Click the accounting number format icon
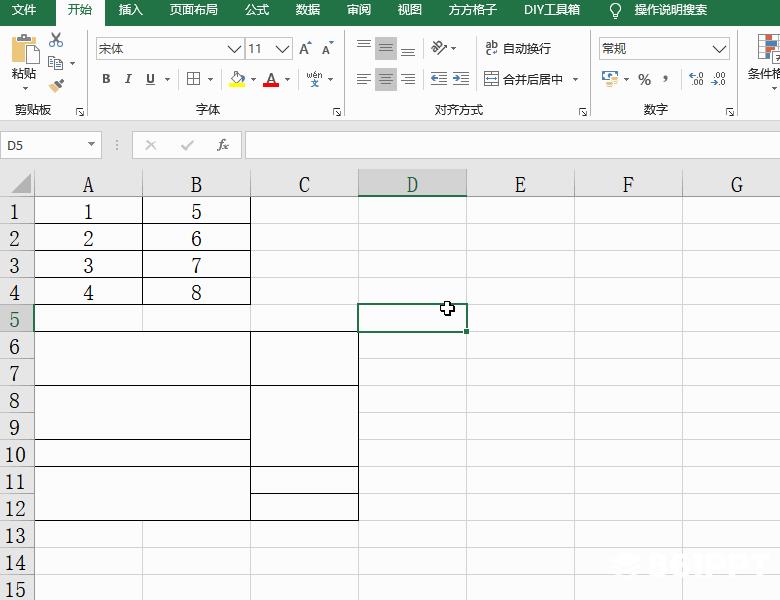 (x=610, y=79)
